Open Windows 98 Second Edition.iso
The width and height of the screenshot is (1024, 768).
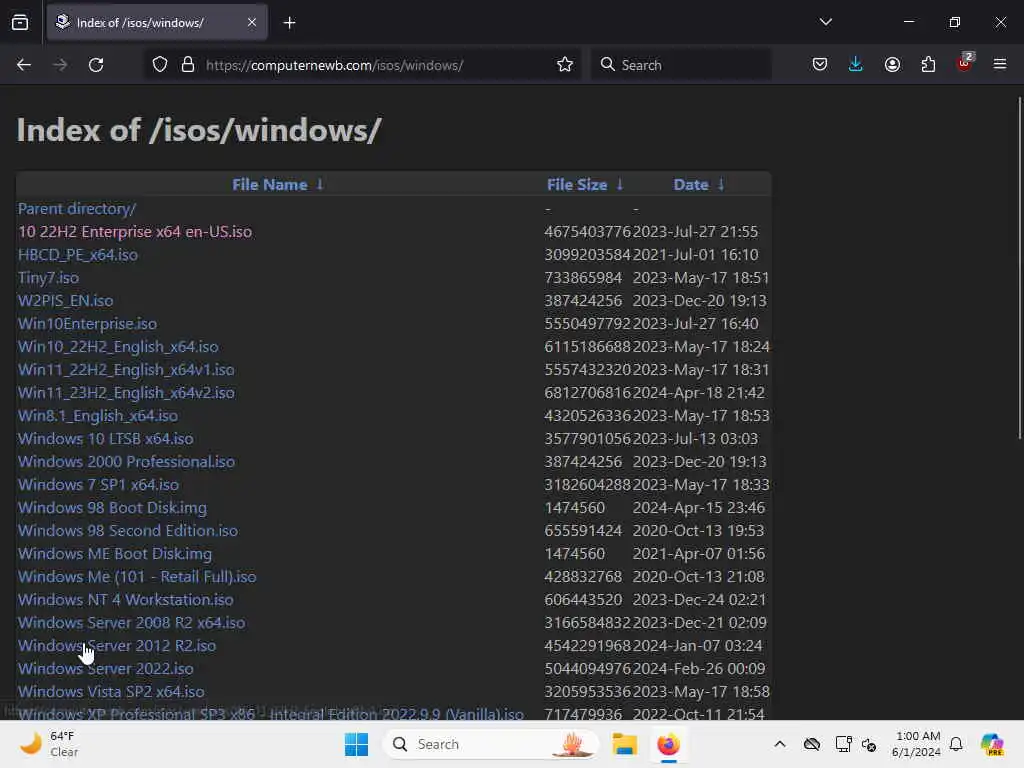click(x=128, y=531)
